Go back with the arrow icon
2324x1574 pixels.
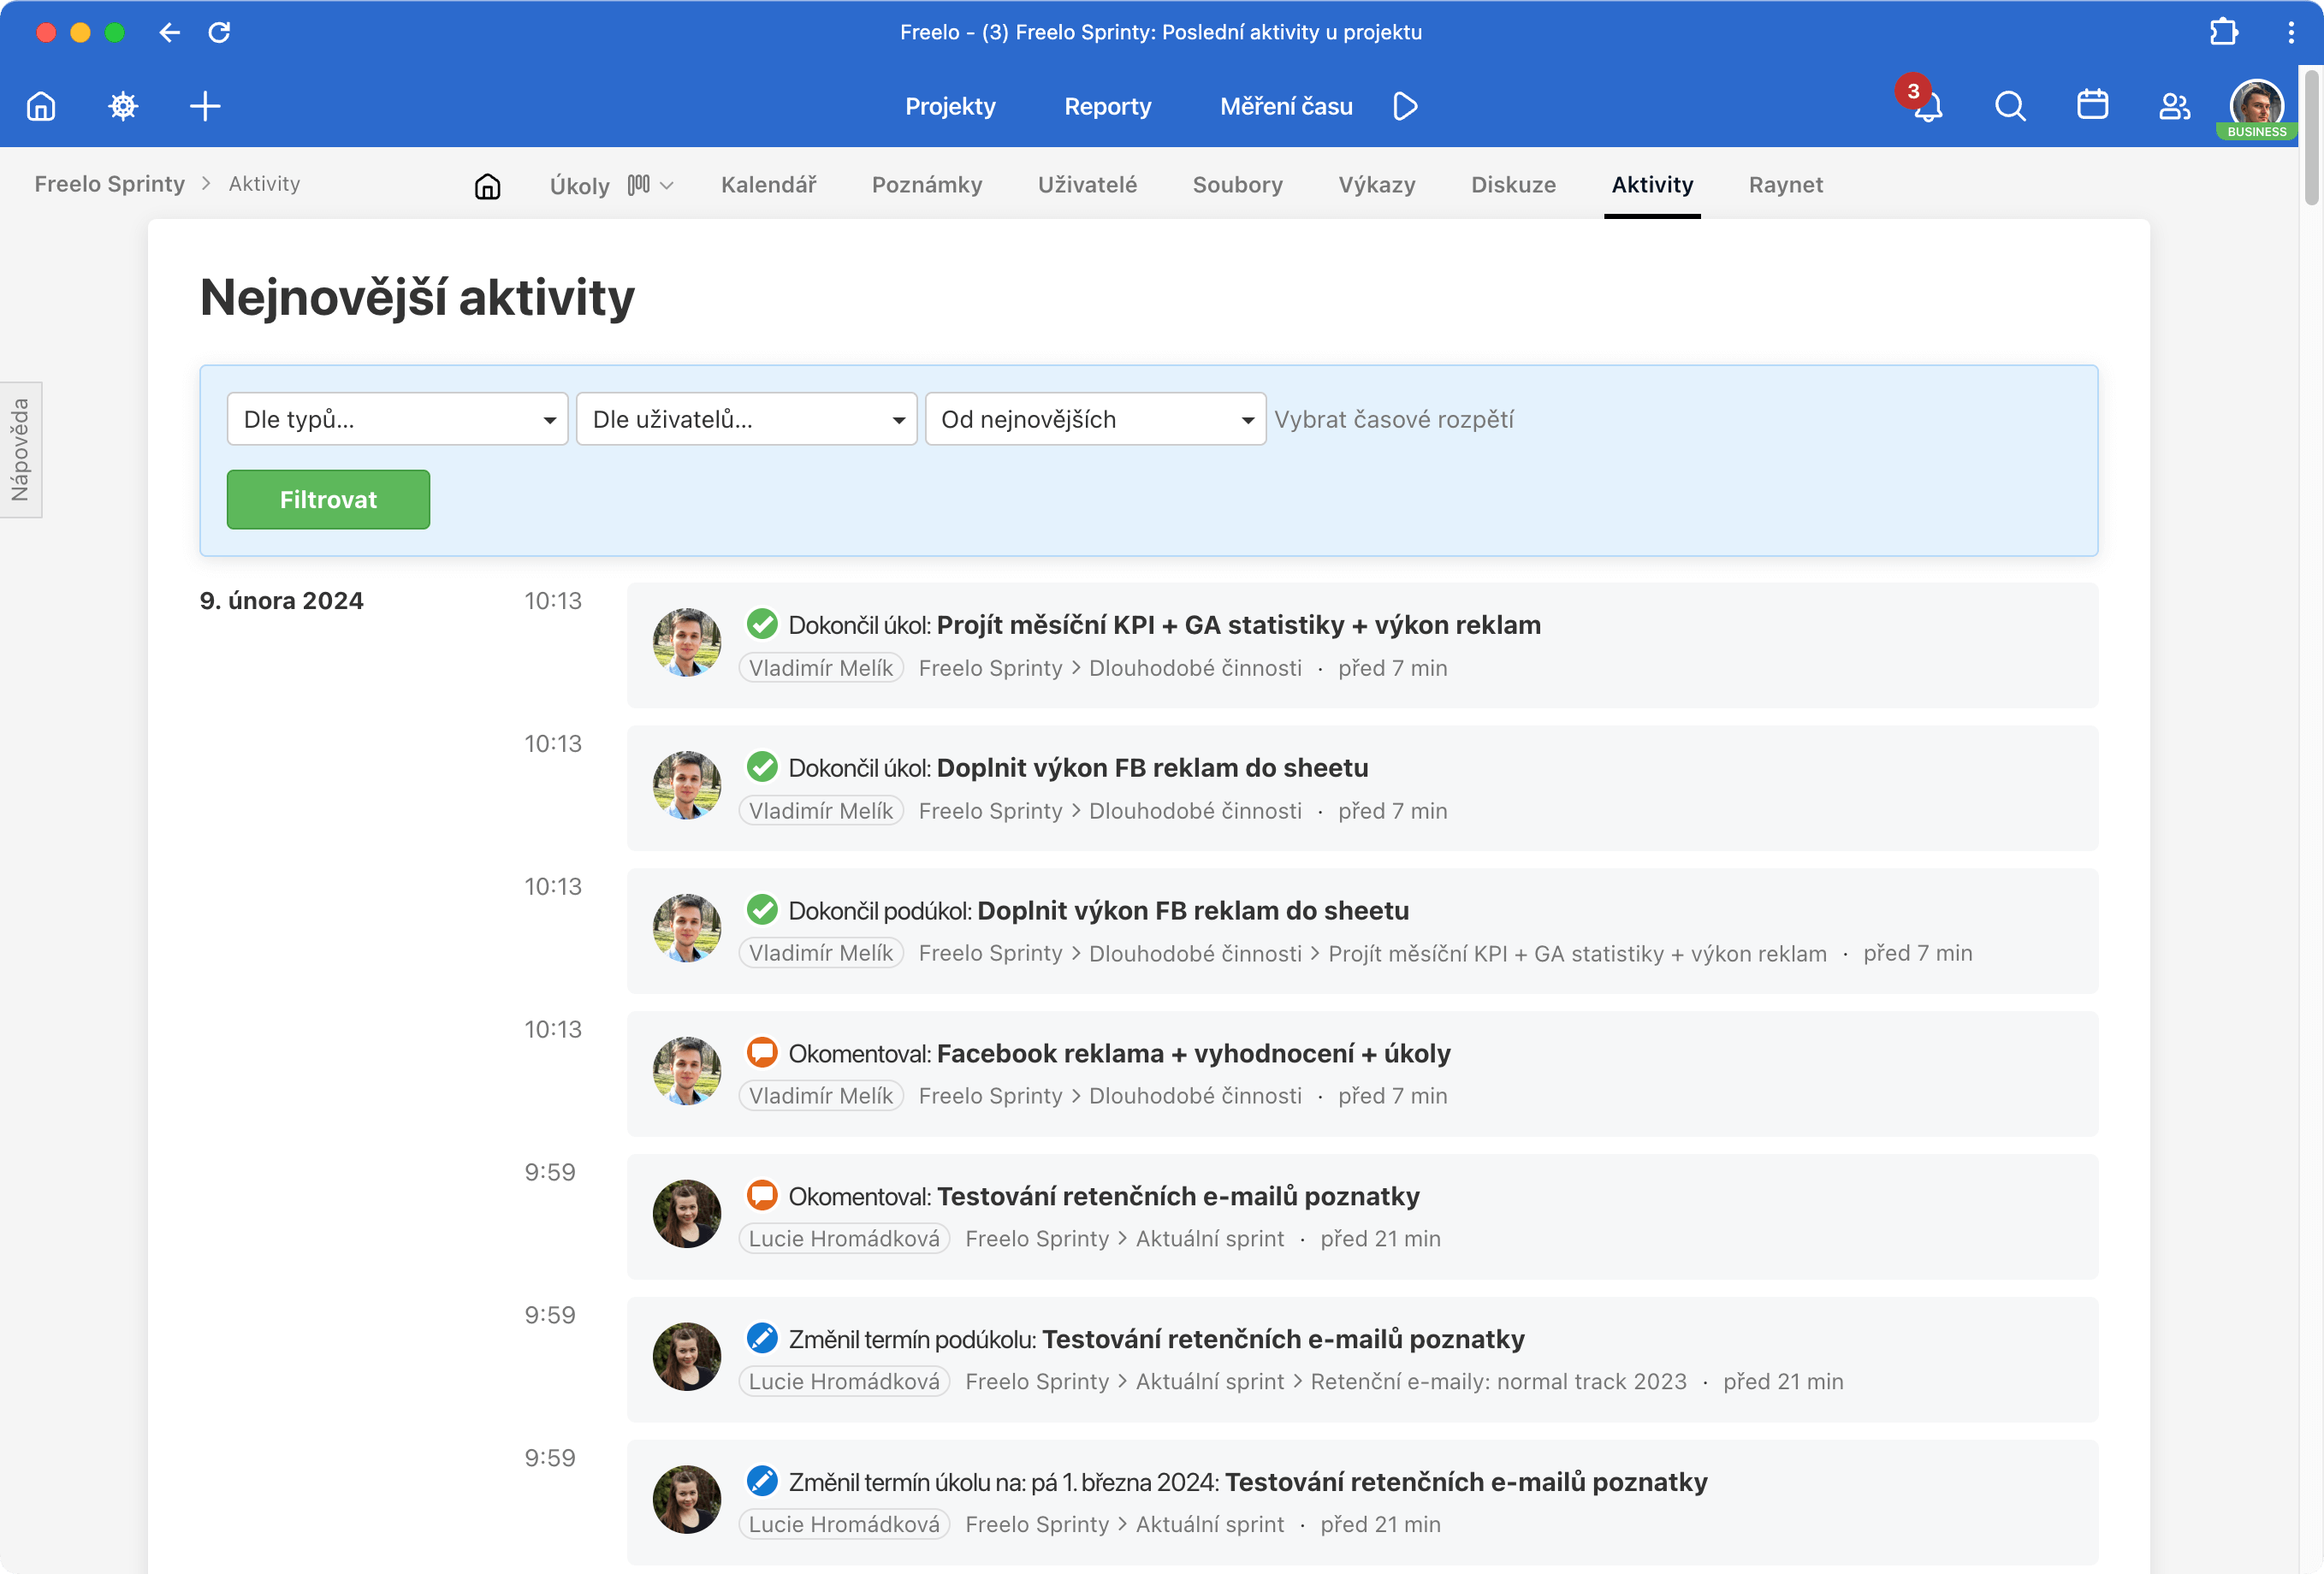[169, 32]
